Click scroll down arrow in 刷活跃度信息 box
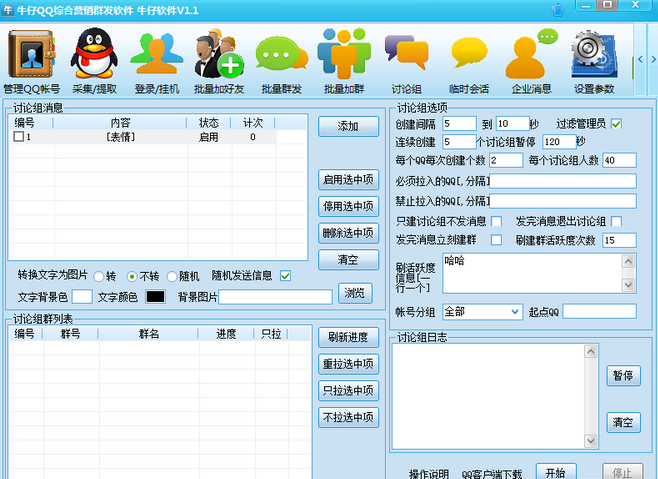 click(x=628, y=285)
